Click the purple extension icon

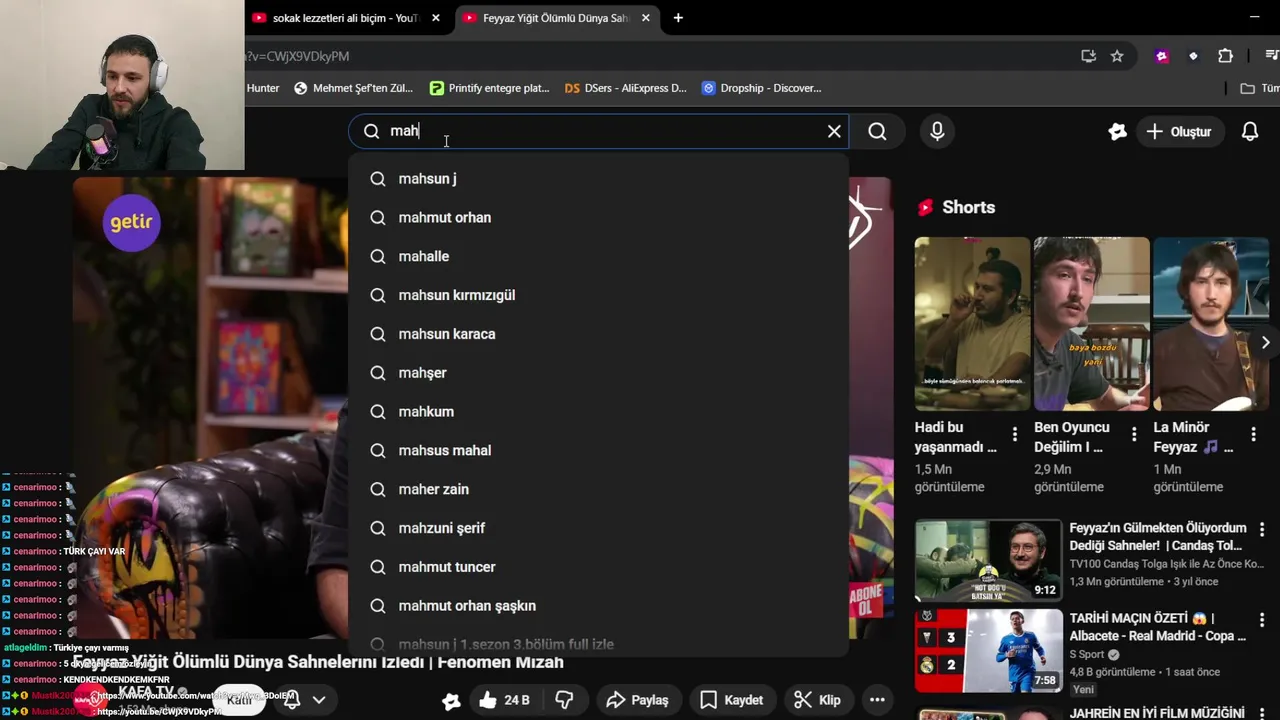click(1162, 56)
